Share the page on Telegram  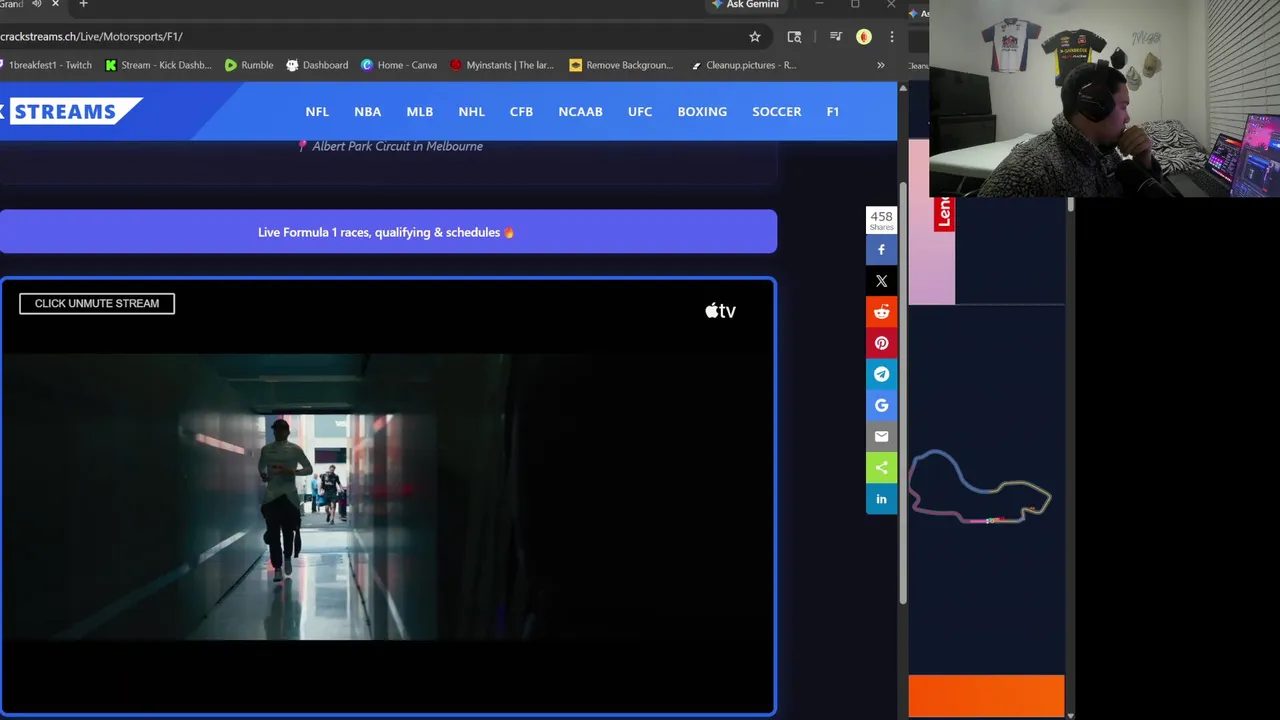point(881,374)
